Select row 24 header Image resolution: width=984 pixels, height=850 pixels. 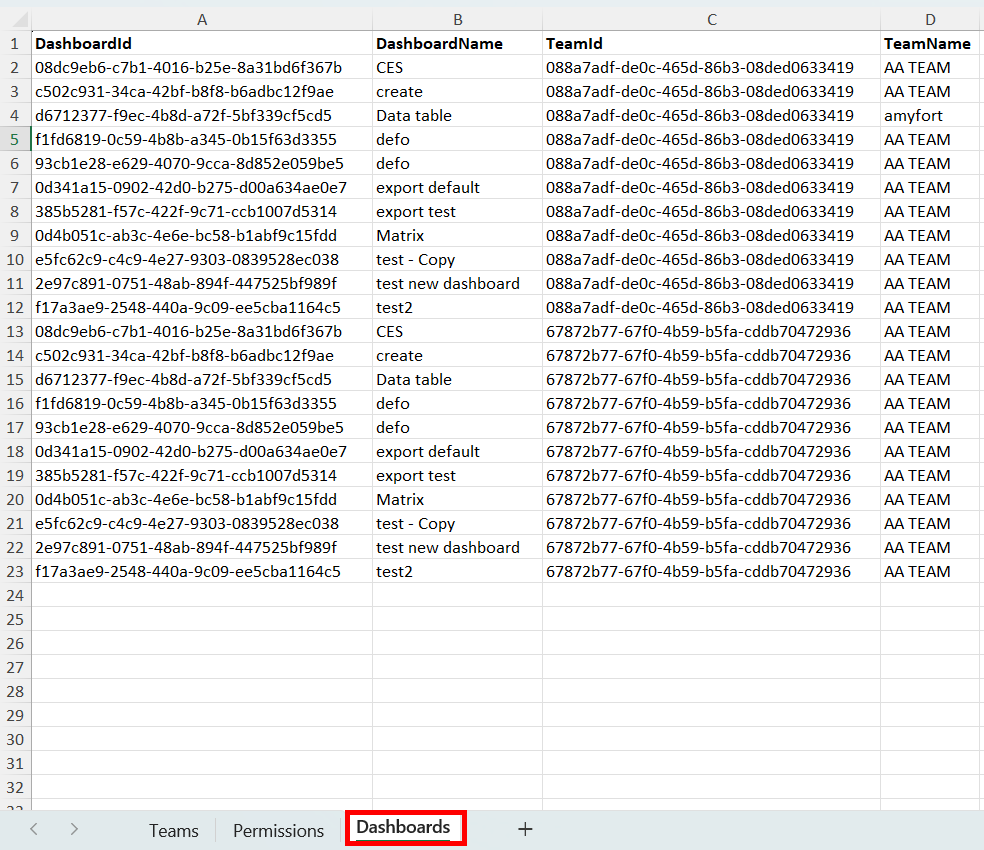tap(15, 595)
